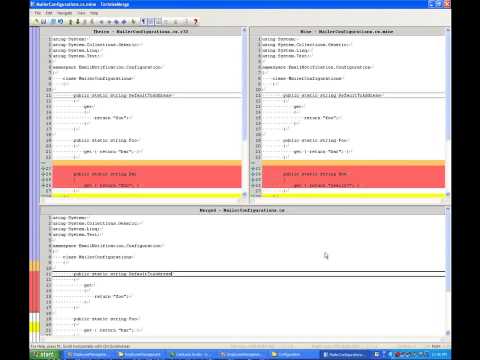
Task: Click namespace line in Mine pane
Action: tap(316, 67)
